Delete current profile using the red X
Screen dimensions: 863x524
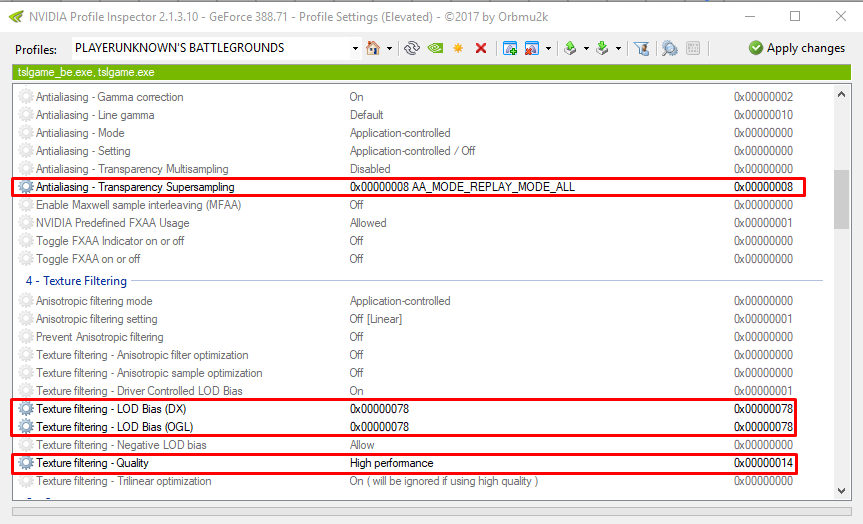coord(481,48)
